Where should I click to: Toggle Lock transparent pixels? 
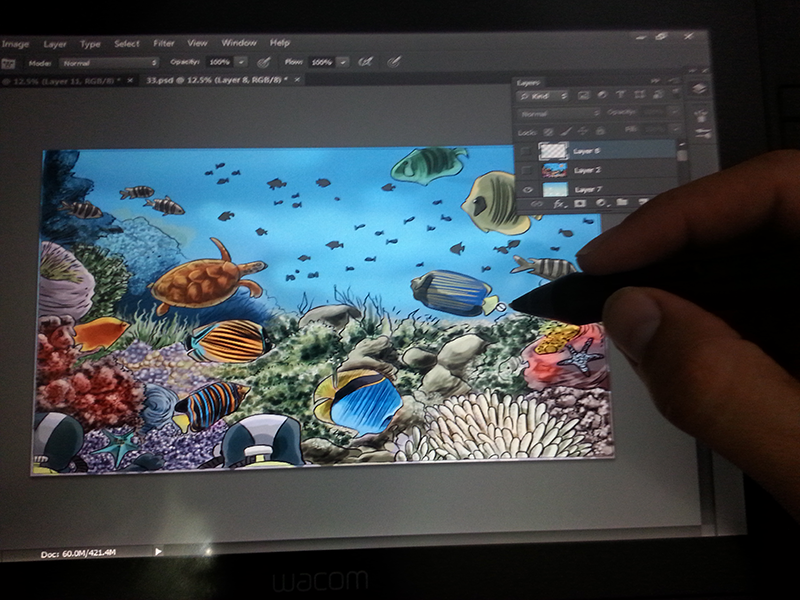(x=548, y=132)
